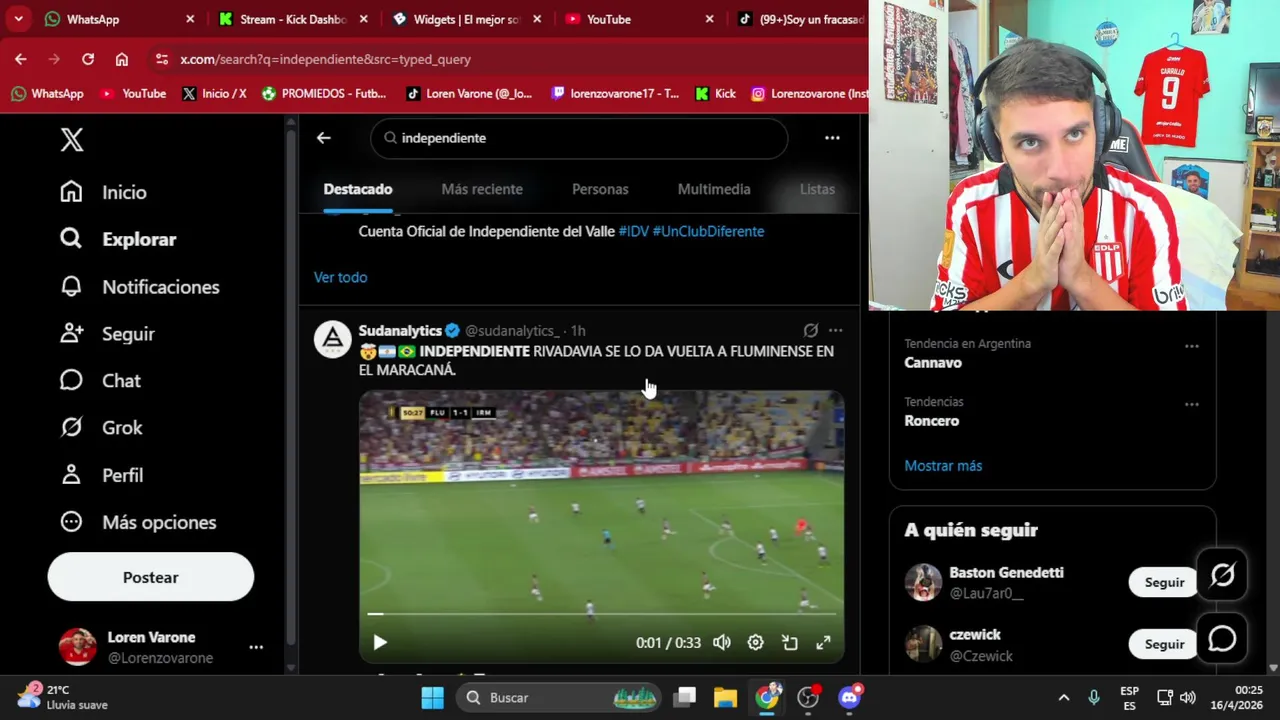Open Cannavo trend options menu
This screenshot has width=1280, height=720.
[1192, 346]
